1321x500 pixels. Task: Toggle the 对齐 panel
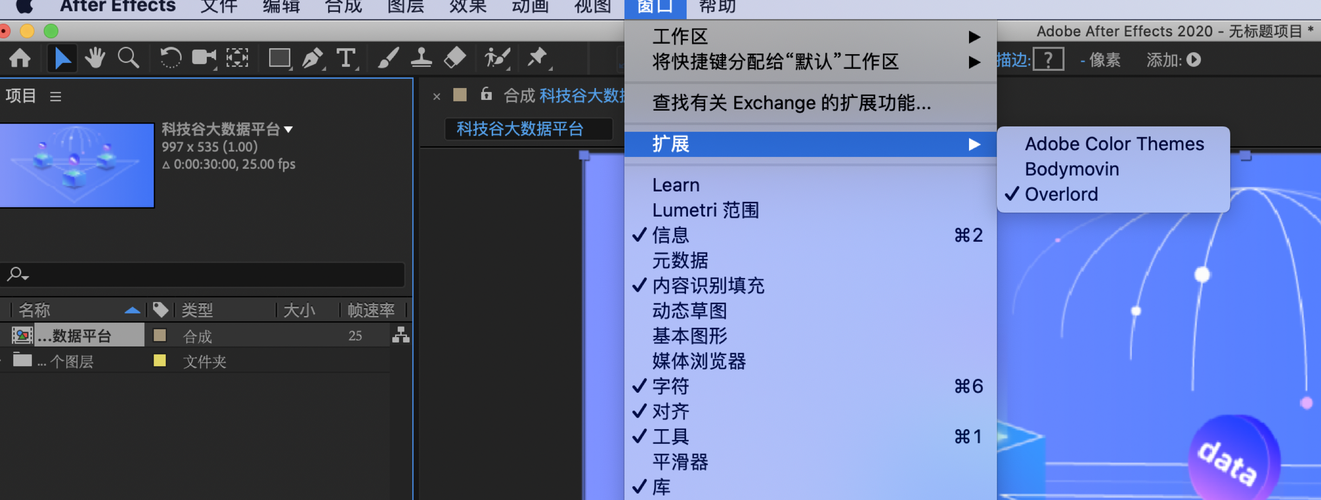point(809,411)
